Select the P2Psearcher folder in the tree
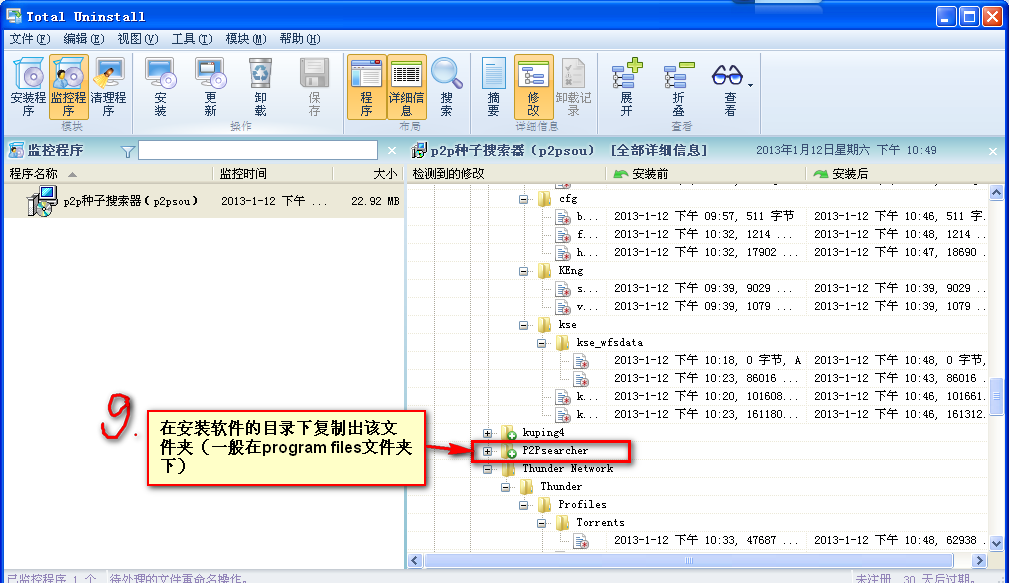This screenshot has height=583, width=1009. click(555, 450)
